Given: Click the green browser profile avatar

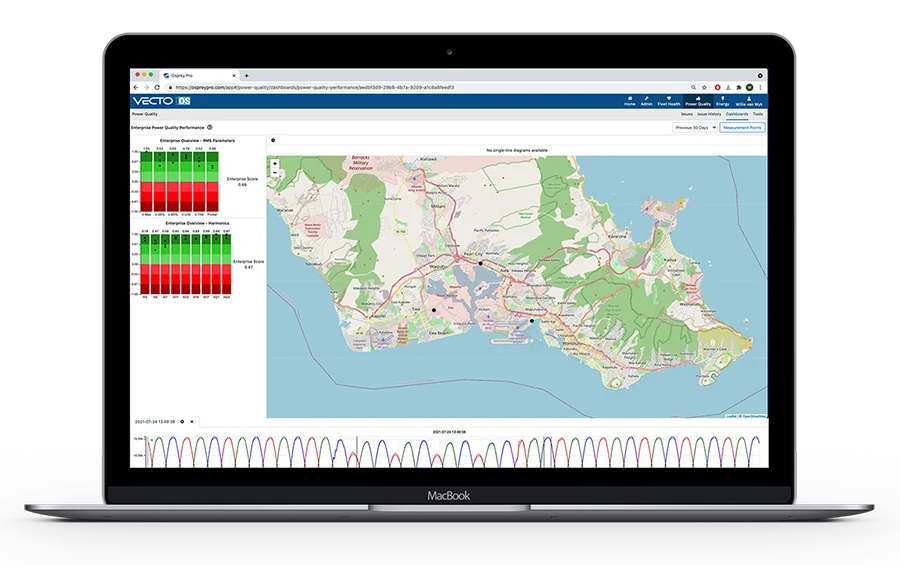Looking at the screenshot, I should [x=749, y=87].
